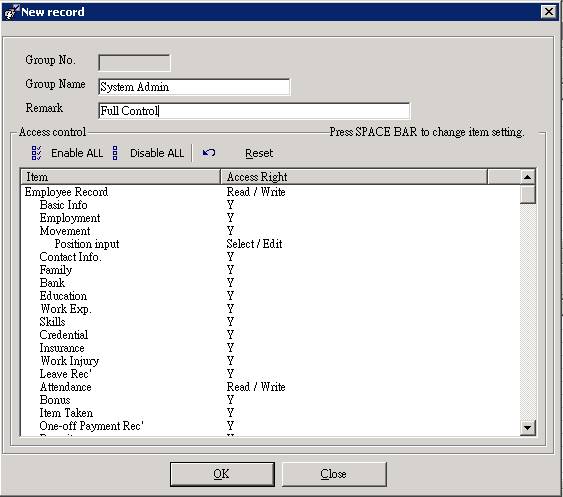The width and height of the screenshot is (563, 497).
Task: Change Position input Select / Edit setting
Action: 254,244
